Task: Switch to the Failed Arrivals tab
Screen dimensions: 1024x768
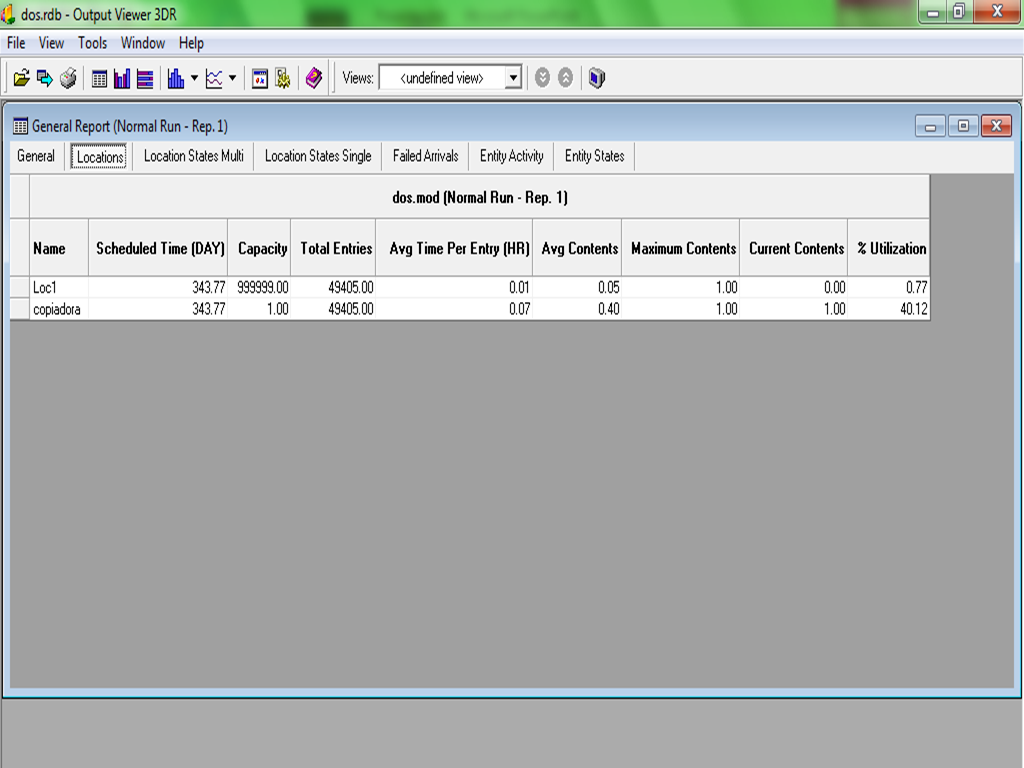Action: 425,156
